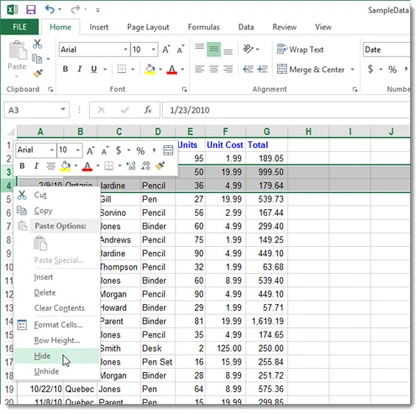The width and height of the screenshot is (420, 414).
Task: Toggle Wrap Text
Action: (x=300, y=50)
